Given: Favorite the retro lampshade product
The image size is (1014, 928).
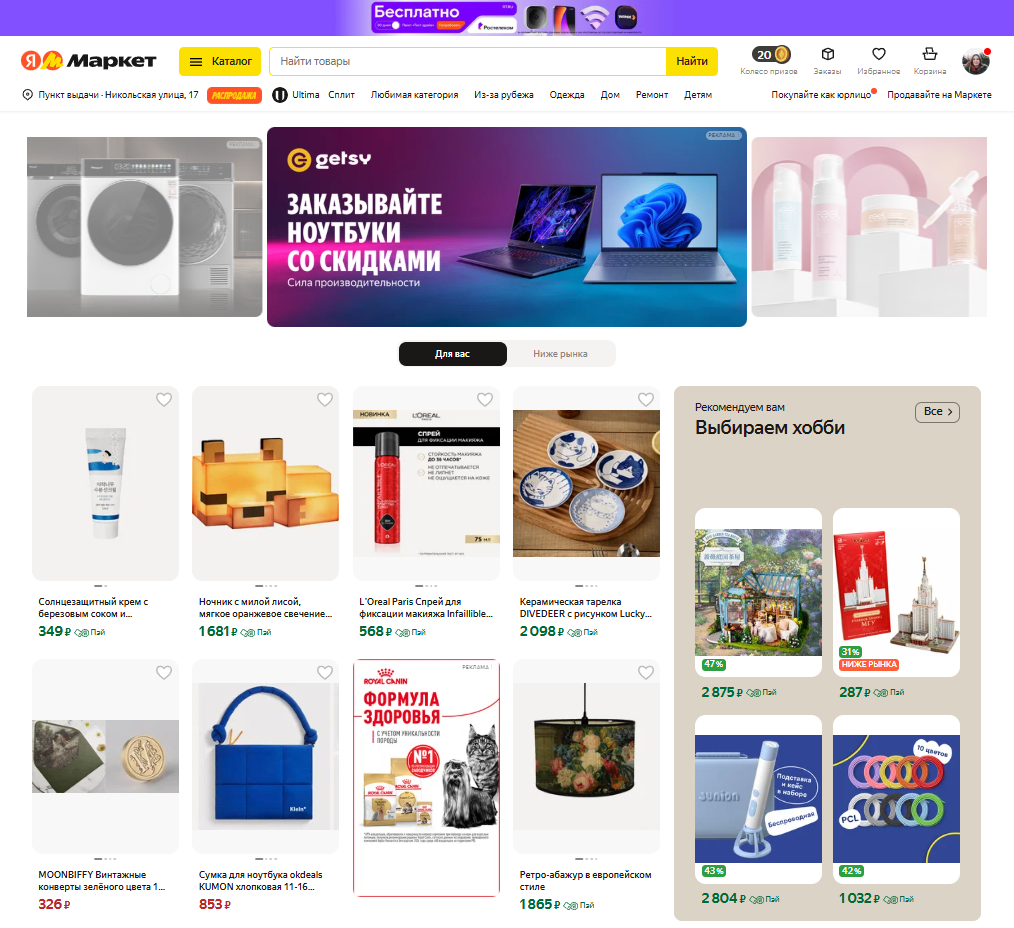Looking at the screenshot, I should pyautogui.click(x=645, y=673).
